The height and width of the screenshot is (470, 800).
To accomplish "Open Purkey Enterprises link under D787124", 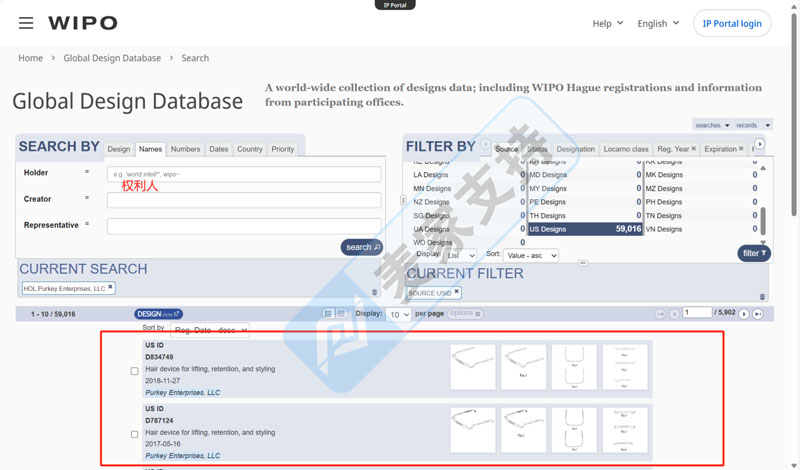I will pos(183,456).
